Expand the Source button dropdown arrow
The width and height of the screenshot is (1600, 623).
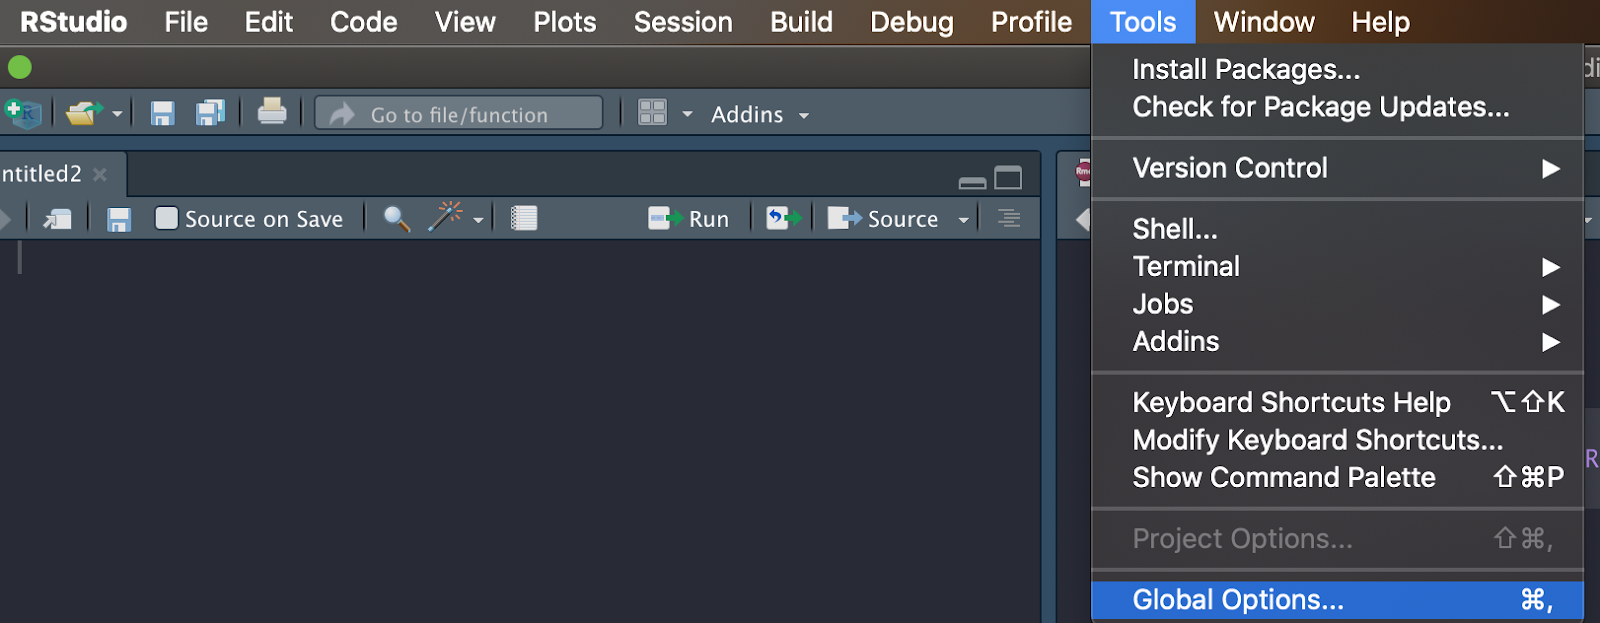[964, 220]
